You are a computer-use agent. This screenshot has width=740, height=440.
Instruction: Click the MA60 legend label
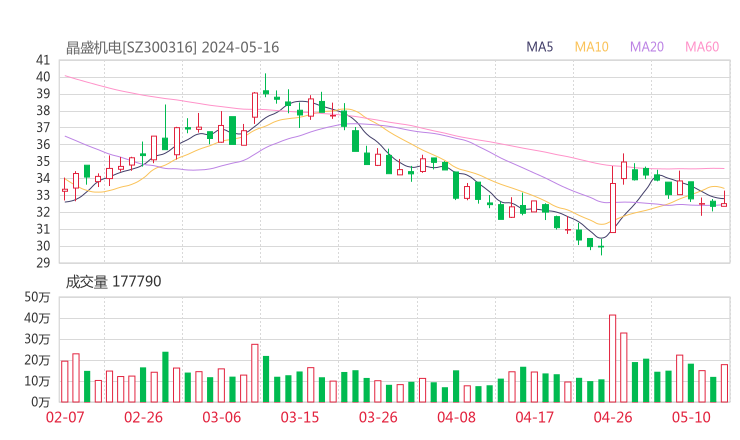702,47
